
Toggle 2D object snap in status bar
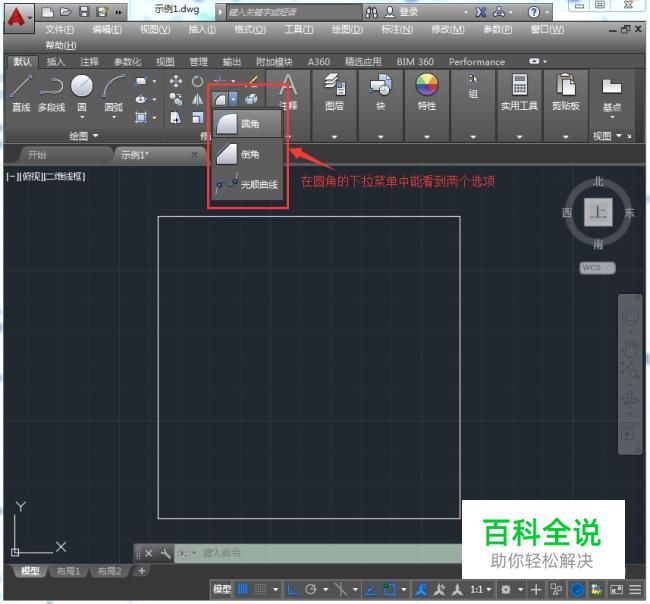click(x=389, y=589)
